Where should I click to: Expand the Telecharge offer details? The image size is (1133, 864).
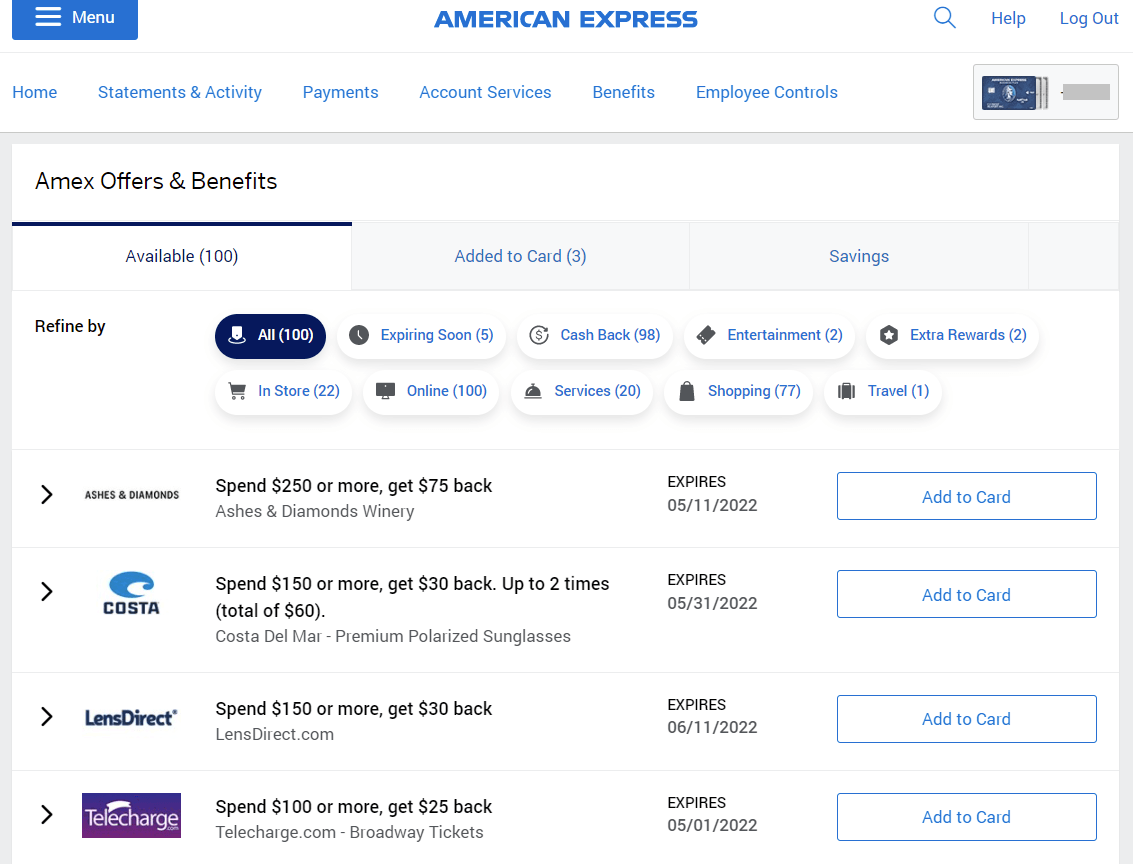coord(46,815)
